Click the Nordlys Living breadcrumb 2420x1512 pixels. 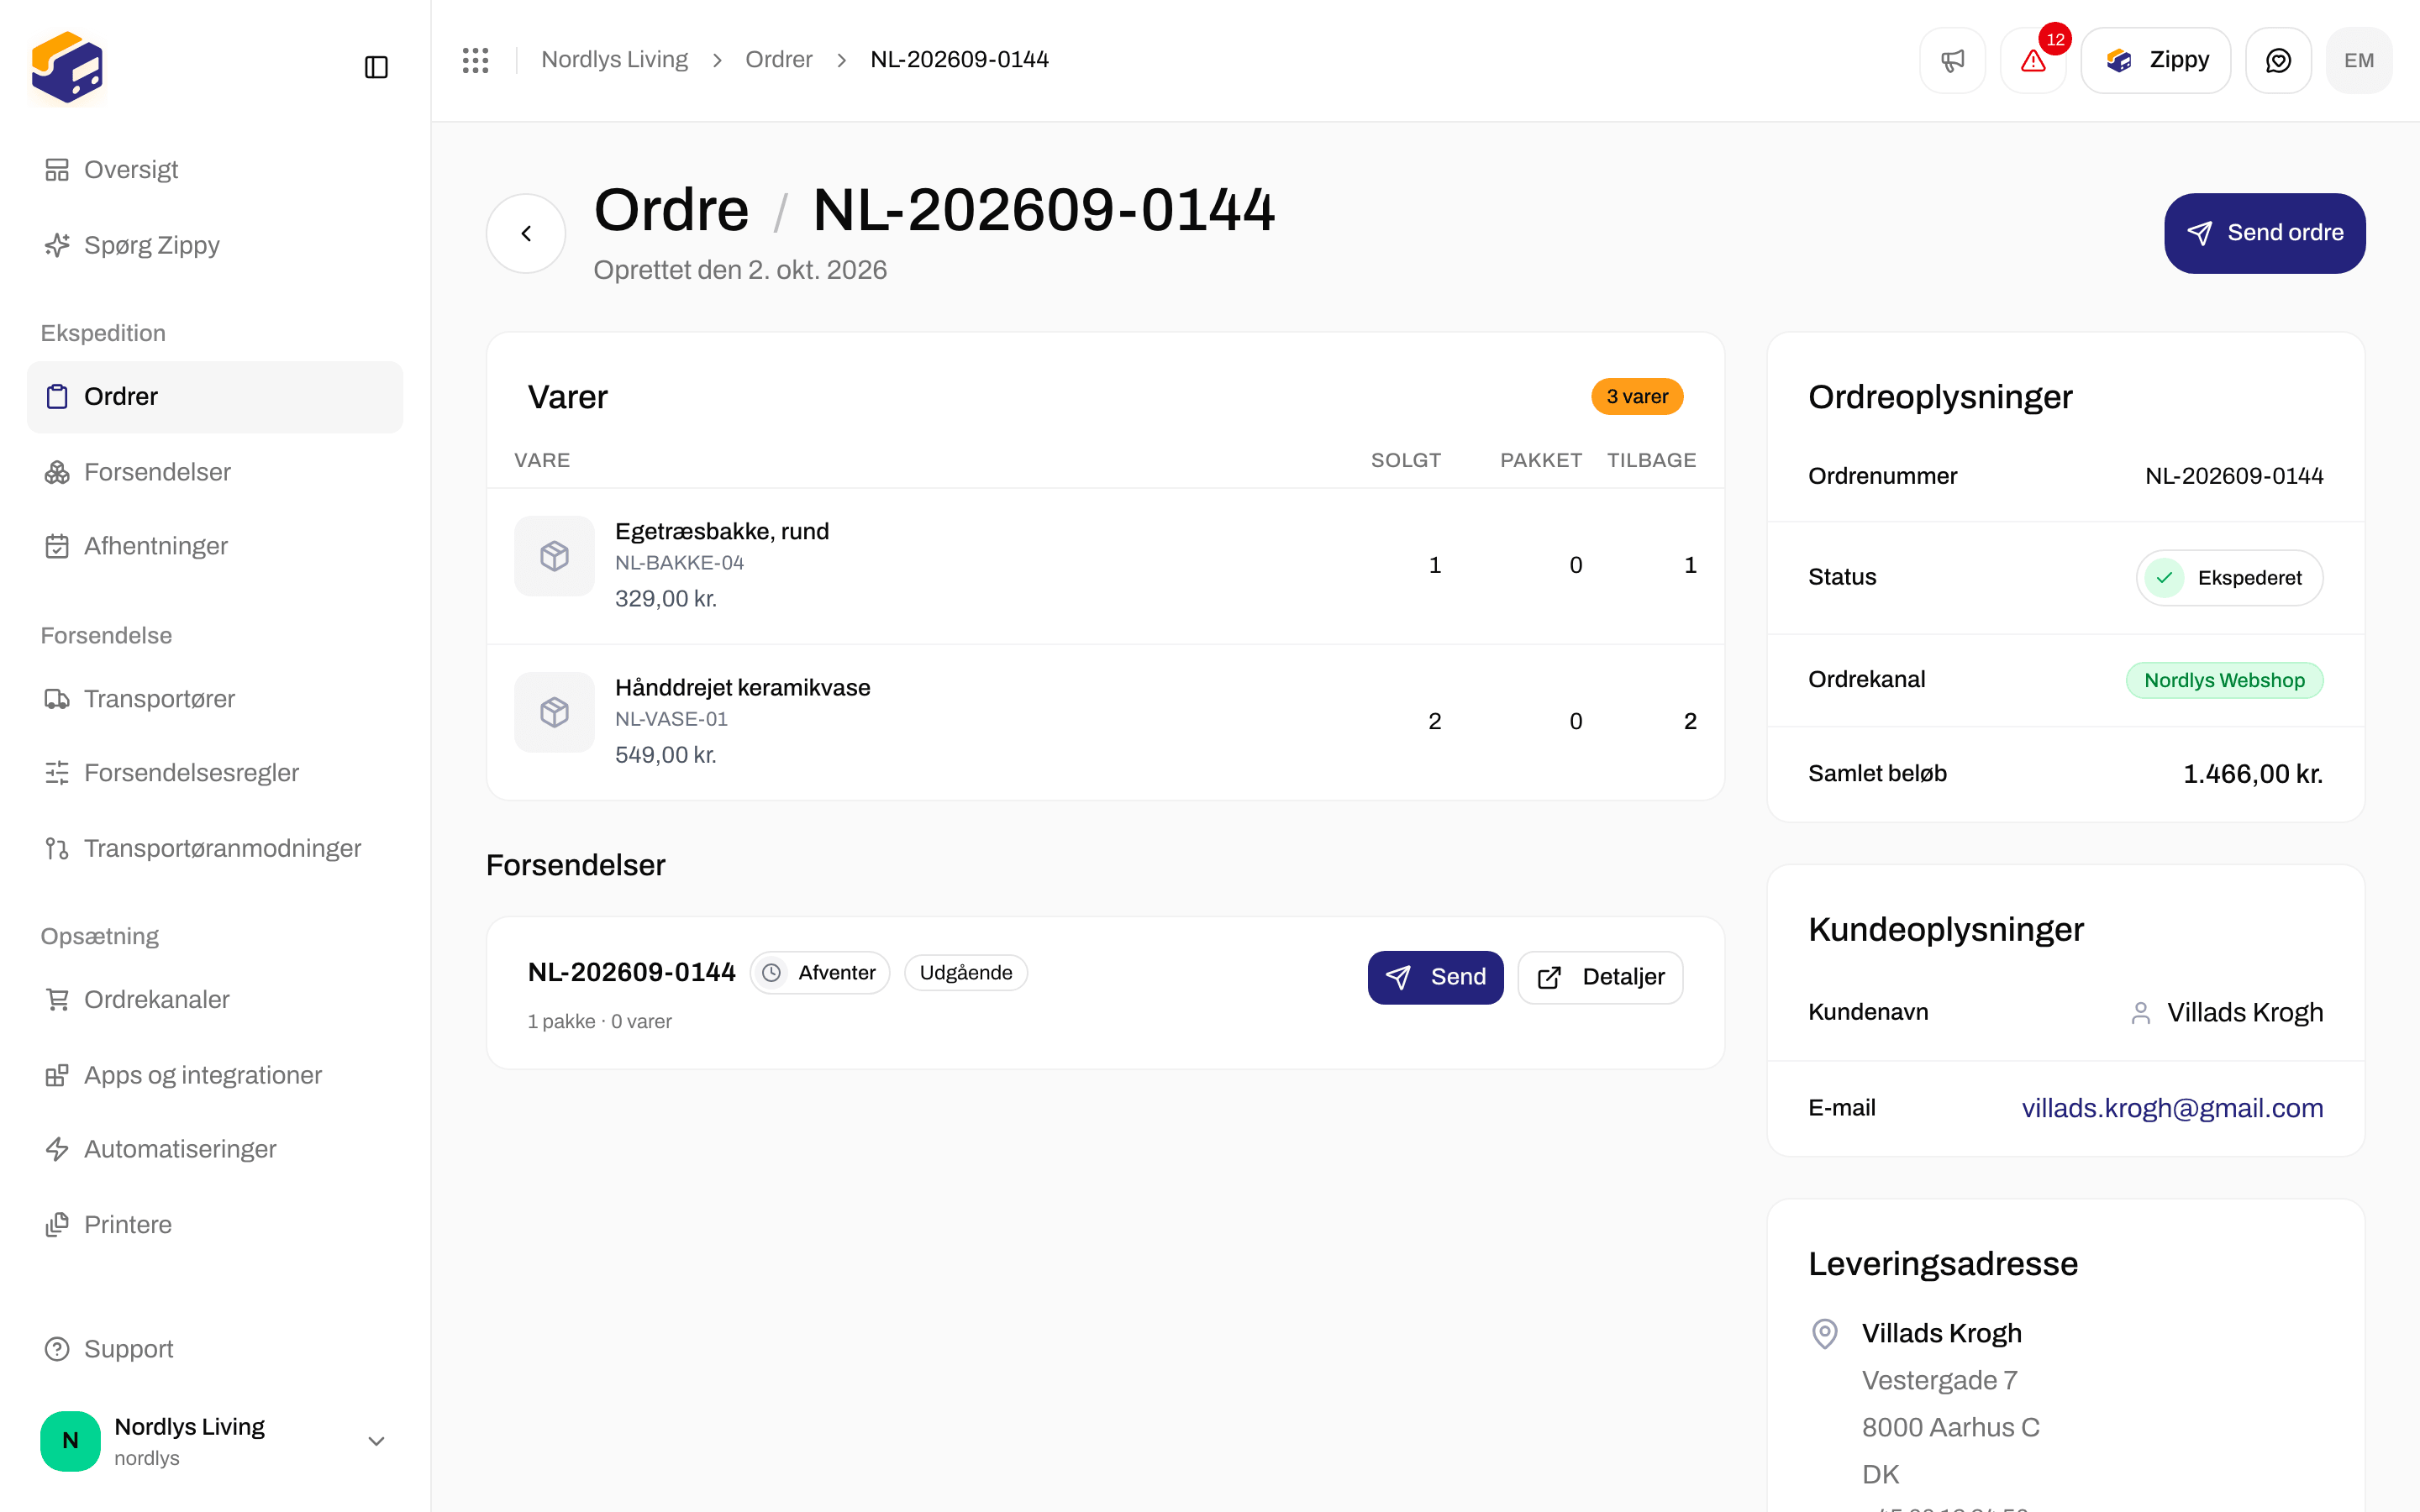pos(614,60)
